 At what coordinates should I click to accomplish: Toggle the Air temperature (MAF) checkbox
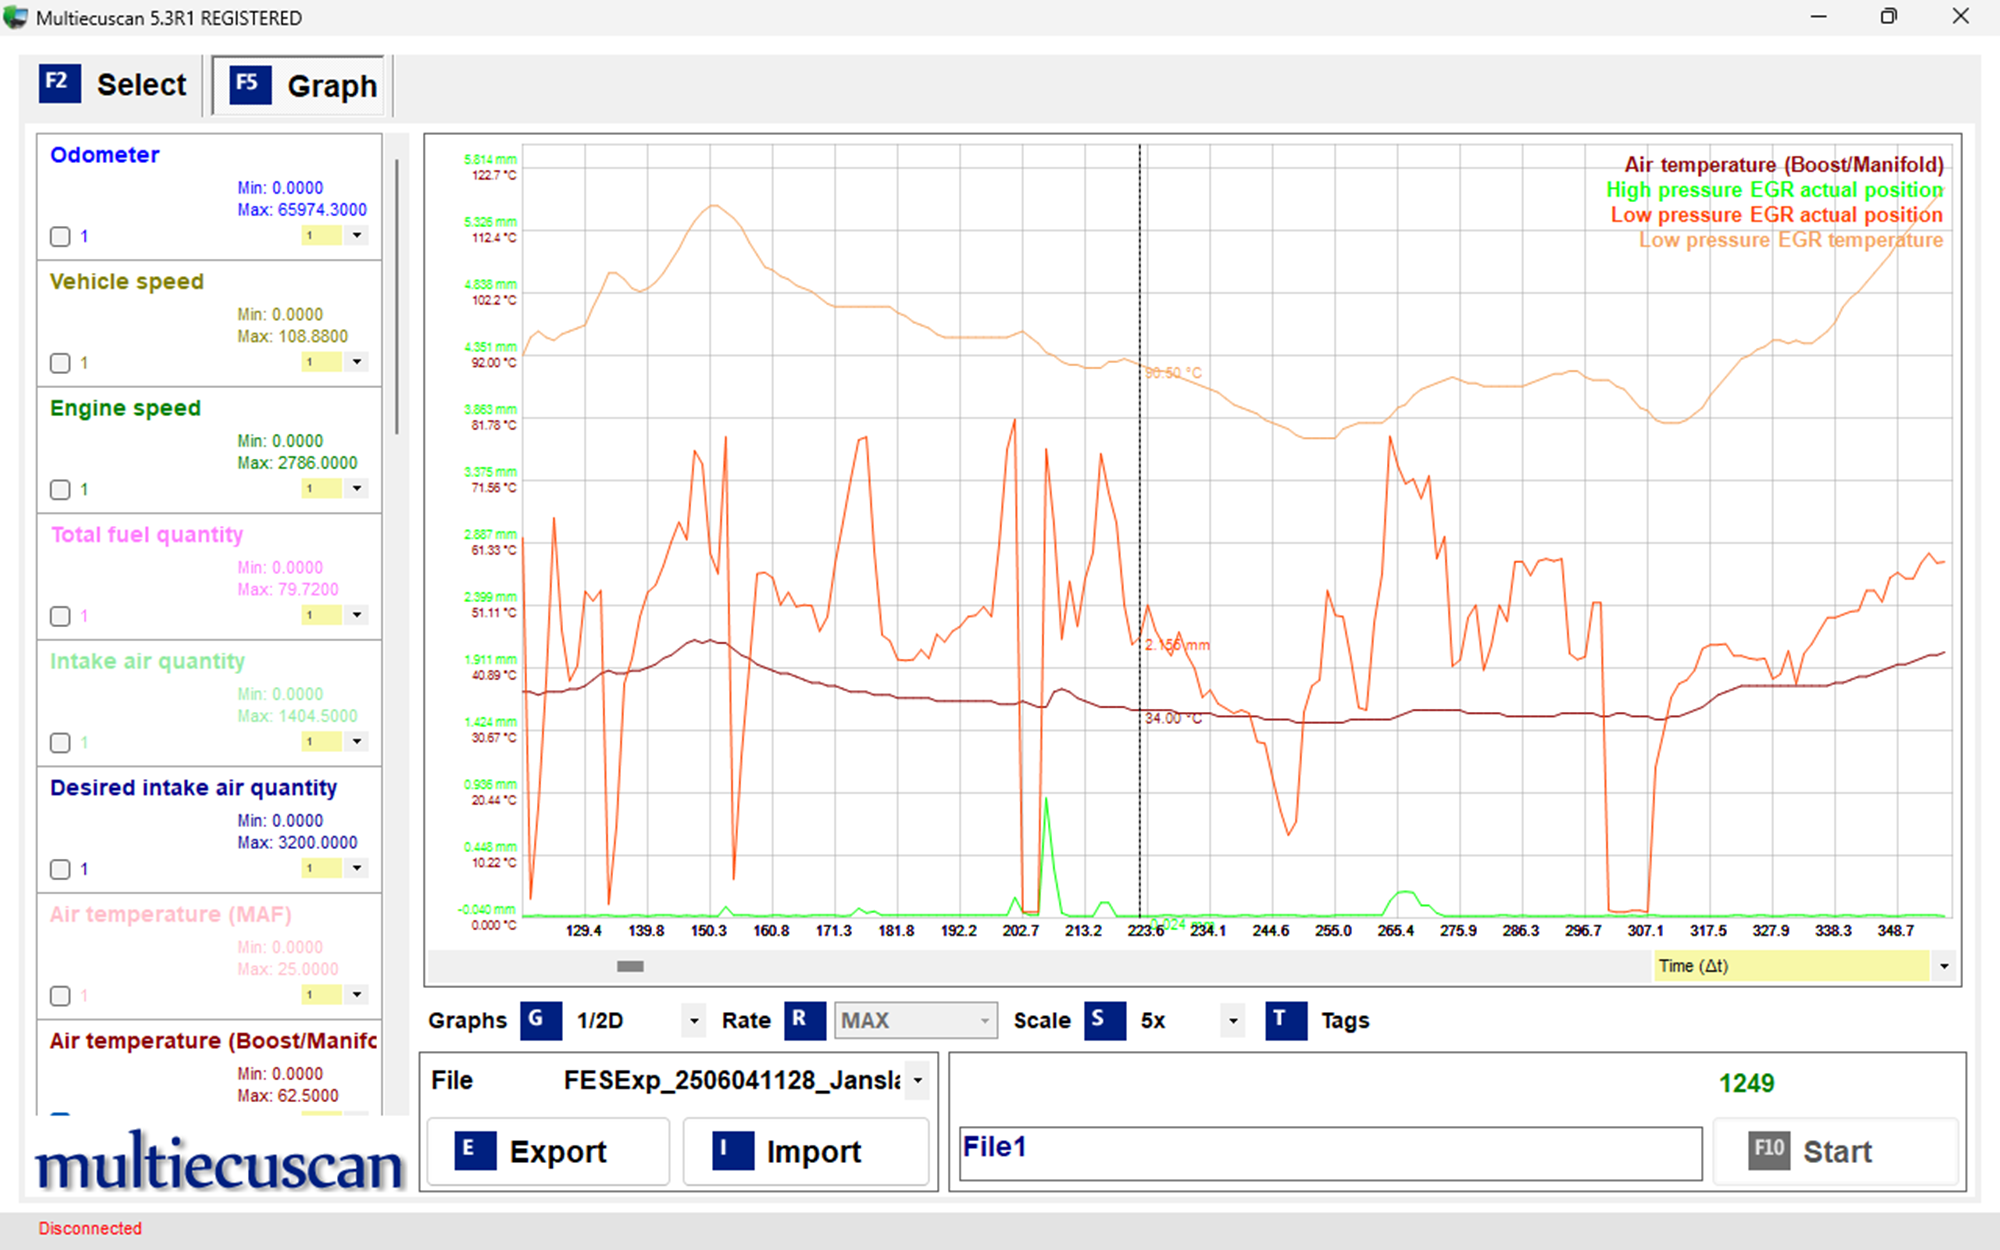[60, 996]
